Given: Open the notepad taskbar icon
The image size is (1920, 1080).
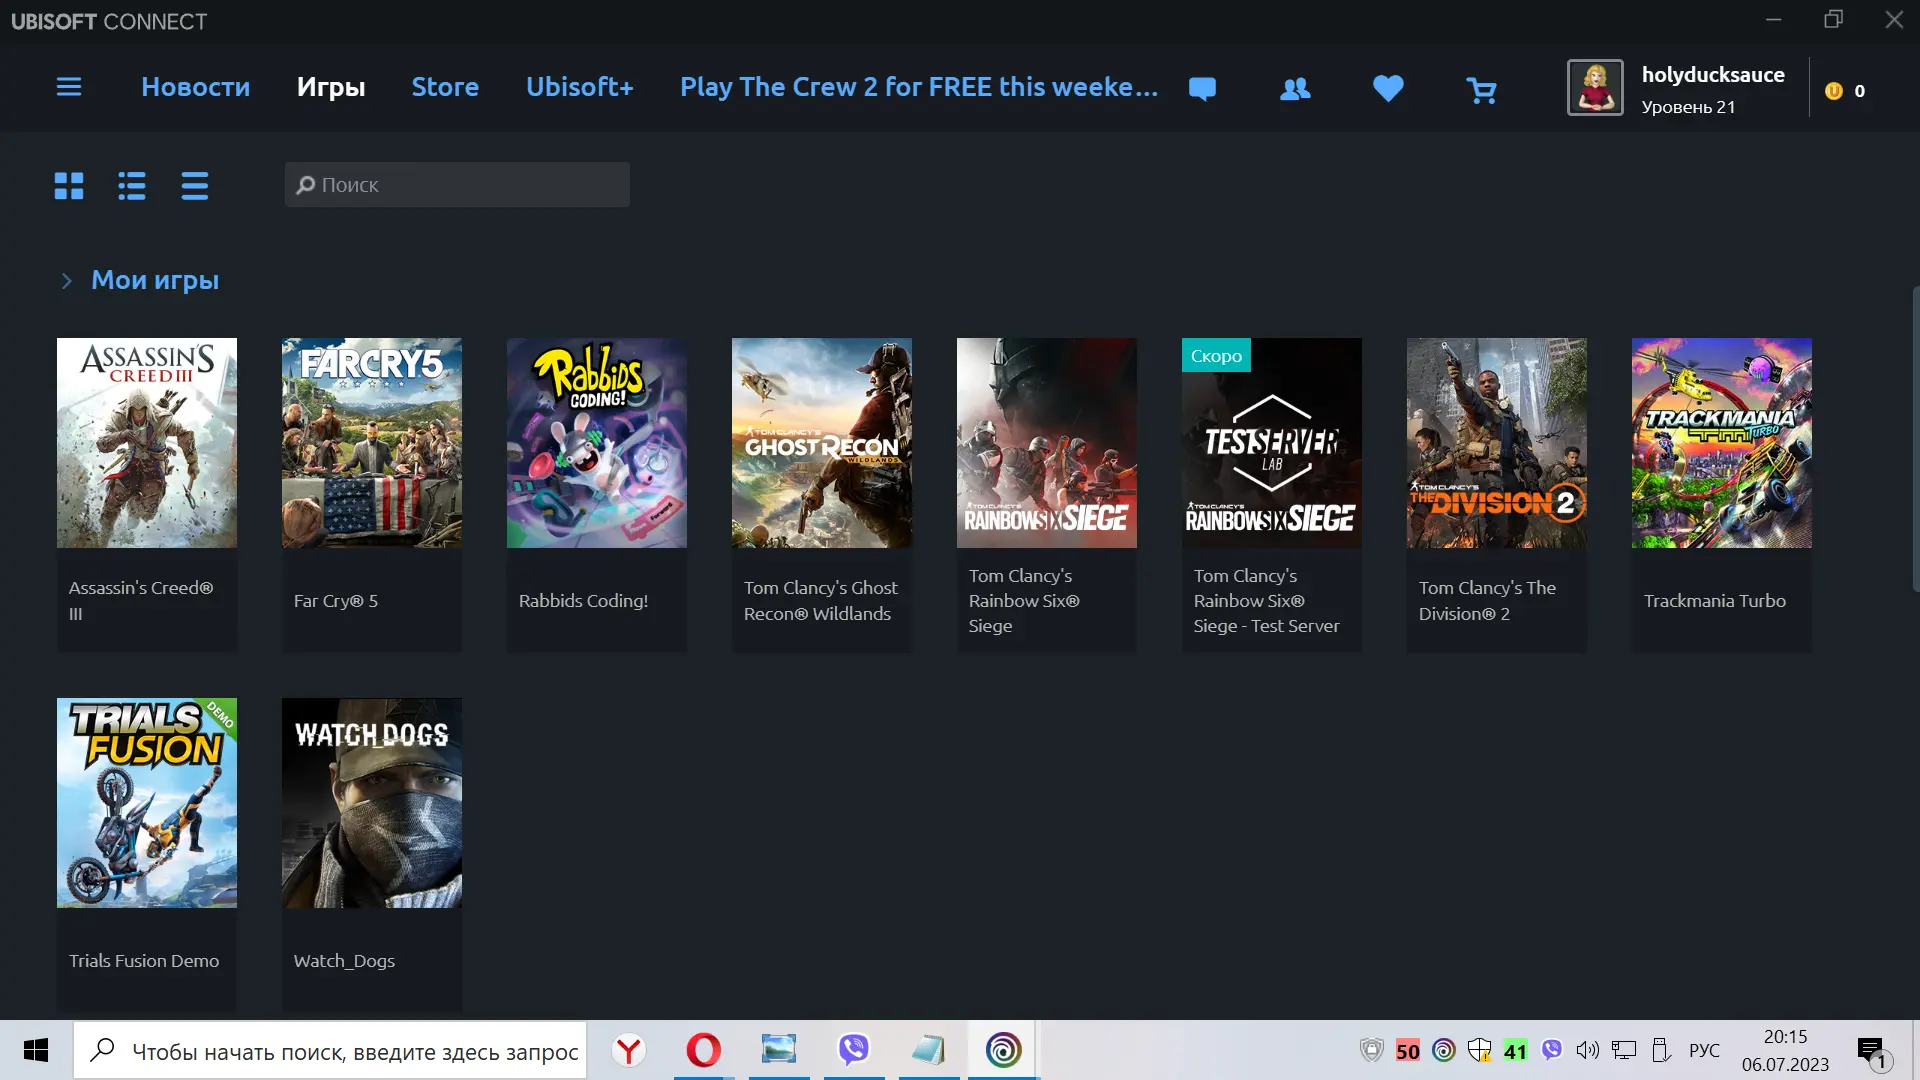Looking at the screenshot, I should click(929, 1050).
